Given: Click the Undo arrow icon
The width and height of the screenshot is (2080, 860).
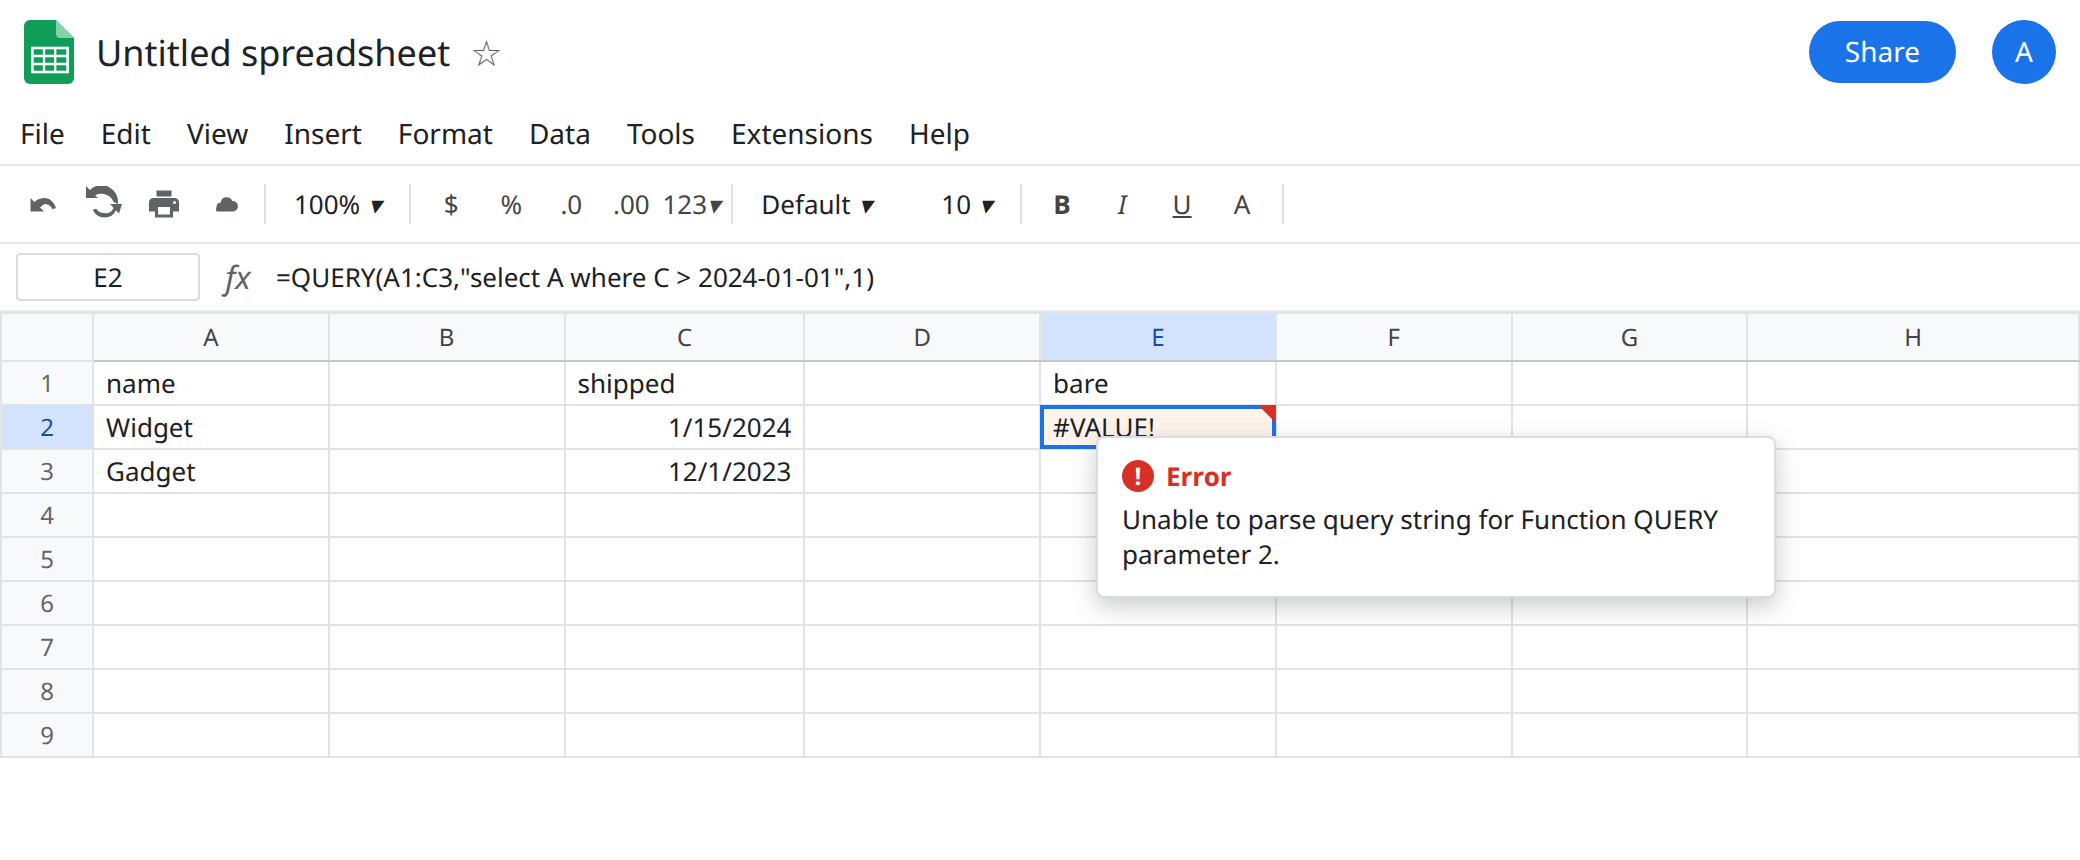Looking at the screenshot, I should [43, 205].
